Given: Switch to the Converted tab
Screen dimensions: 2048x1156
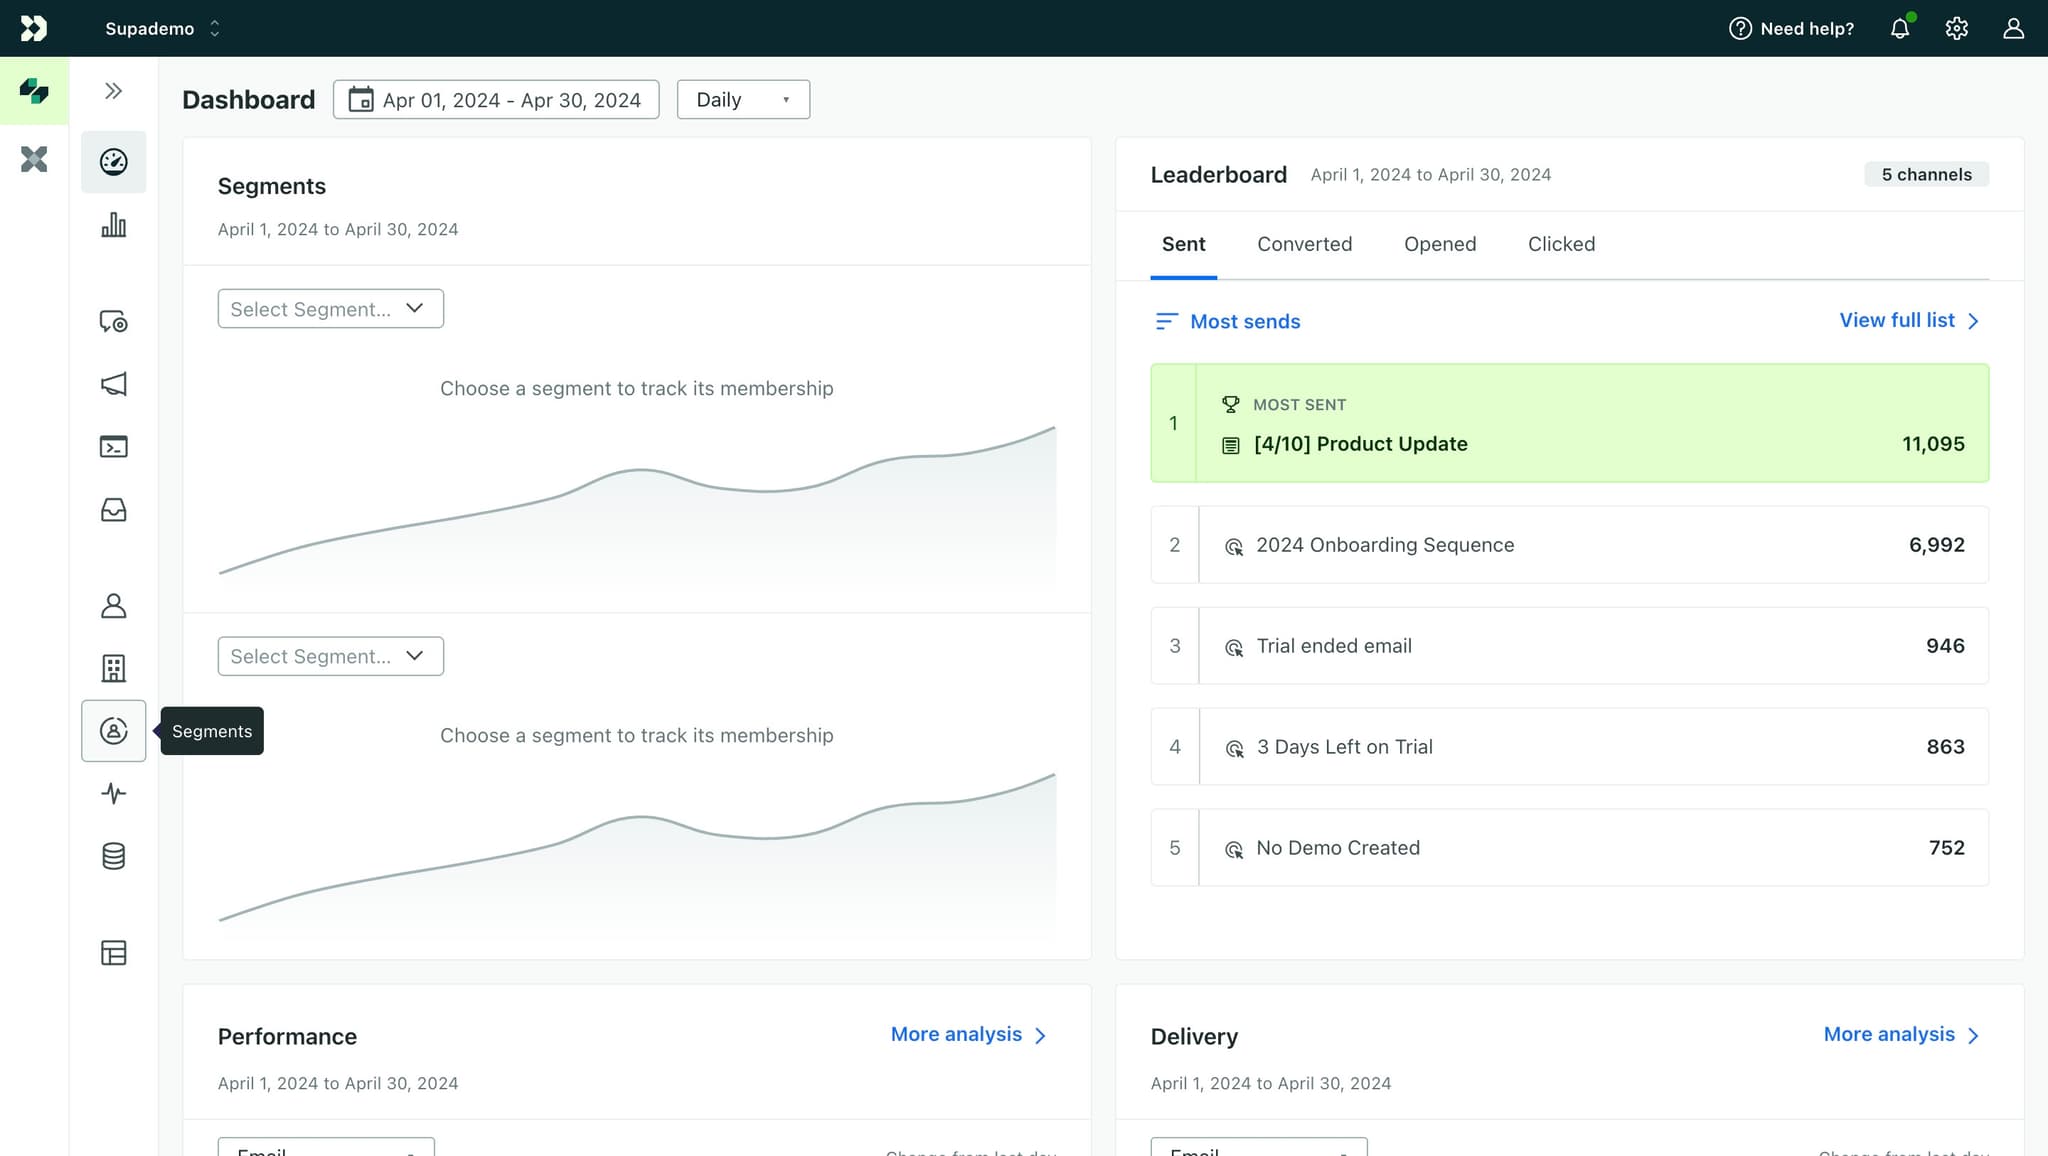Looking at the screenshot, I should [x=1304, y=244].
